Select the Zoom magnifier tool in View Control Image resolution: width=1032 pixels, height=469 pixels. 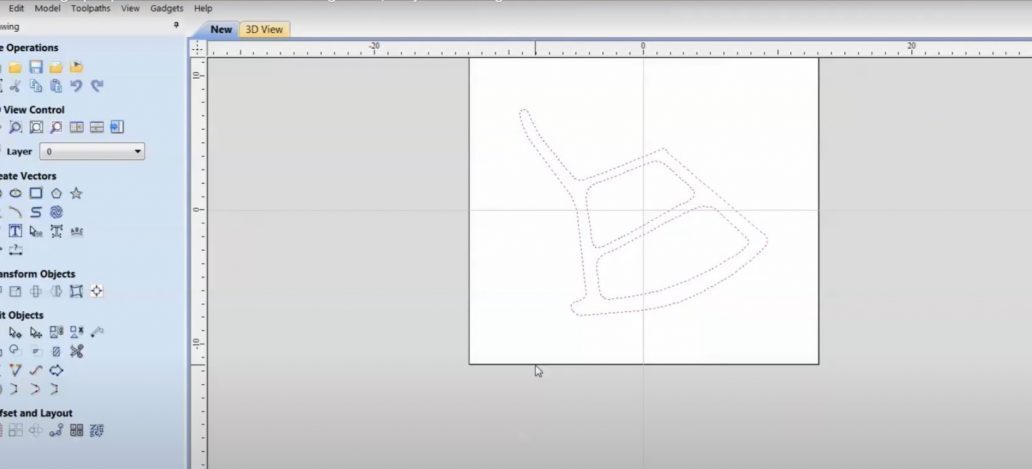coord(15,127)
